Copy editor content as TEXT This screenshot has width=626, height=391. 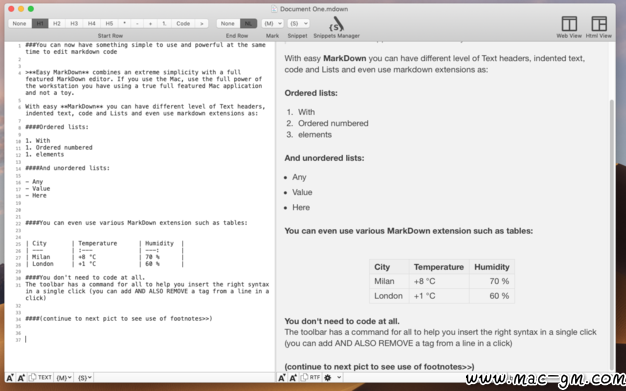40,377
